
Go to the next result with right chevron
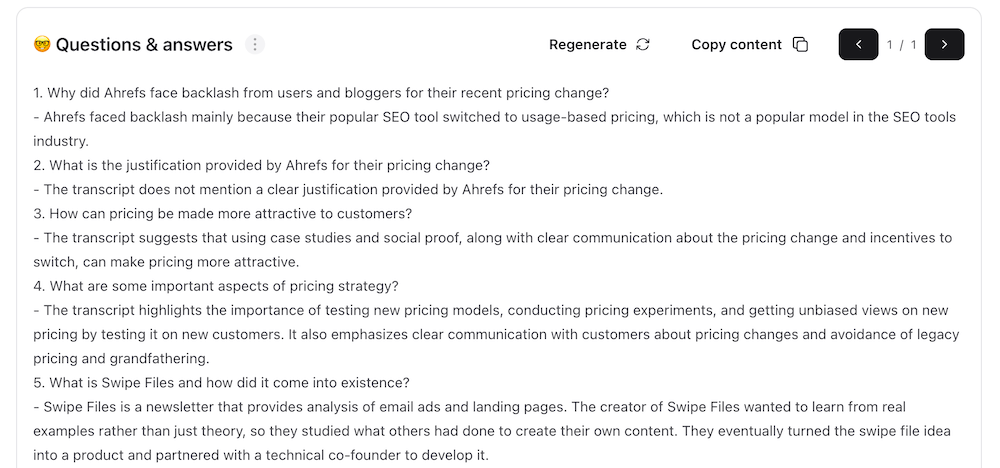pyautogui.click(x=944, y=45)
